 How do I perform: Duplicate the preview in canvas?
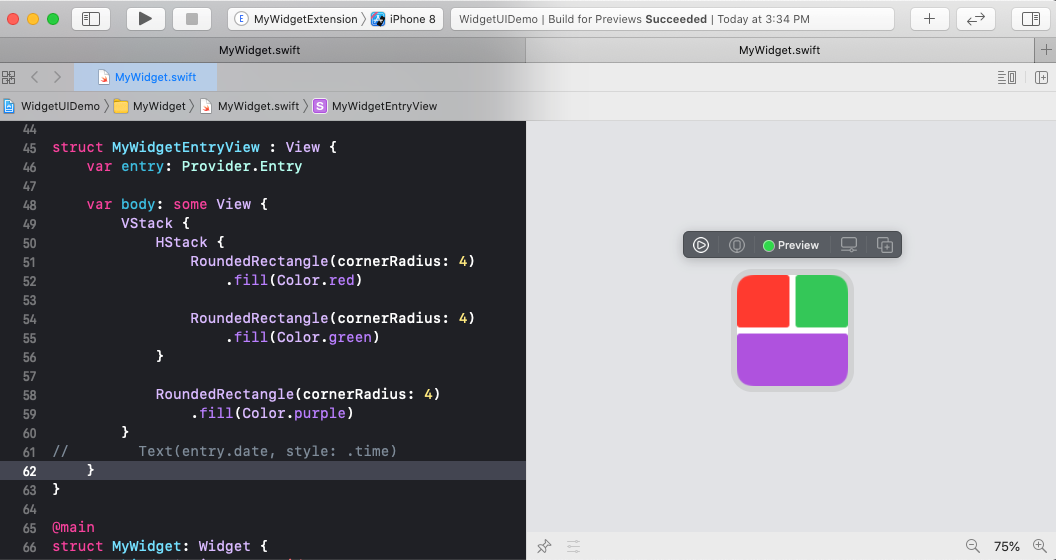click(x=884, y=245)
